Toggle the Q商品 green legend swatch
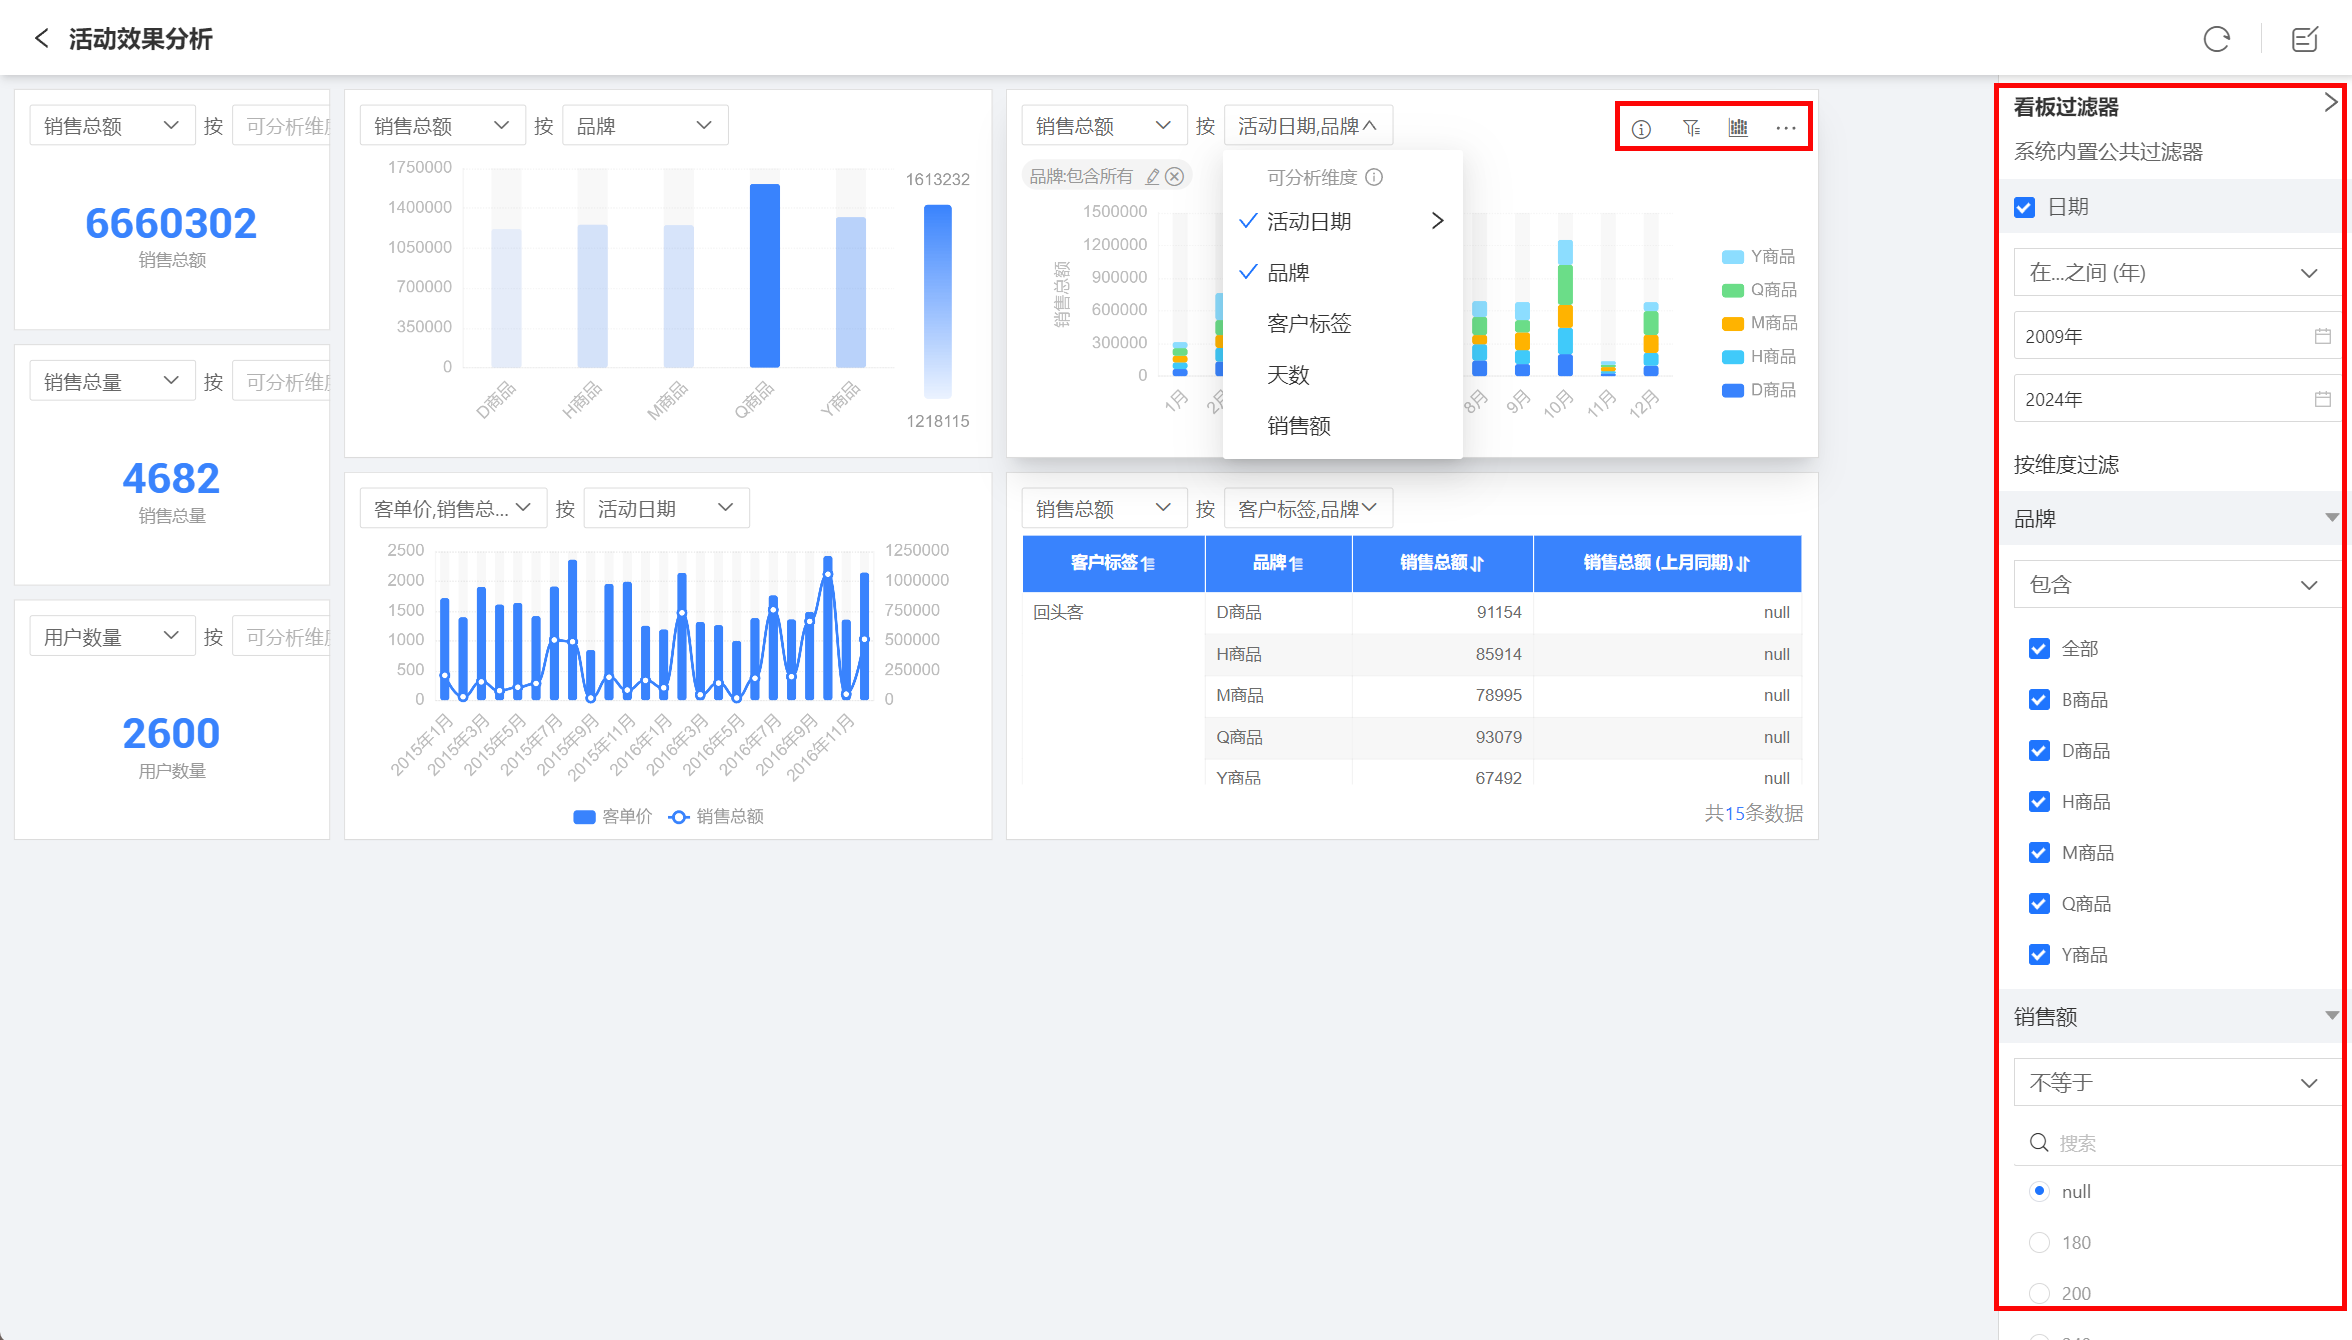The height and width of the screenshot is (1340, 2352). 1732,290
